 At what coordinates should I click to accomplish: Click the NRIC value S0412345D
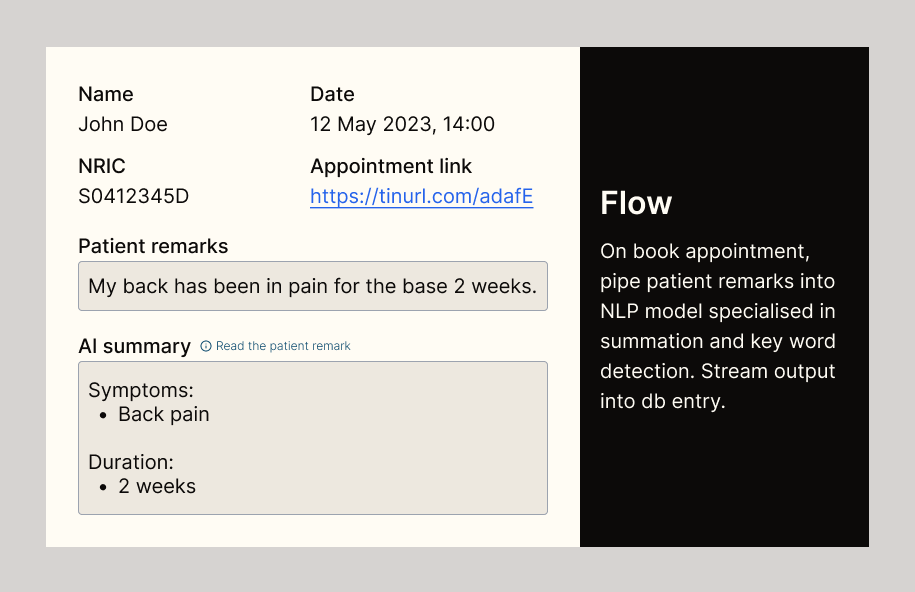133,196
